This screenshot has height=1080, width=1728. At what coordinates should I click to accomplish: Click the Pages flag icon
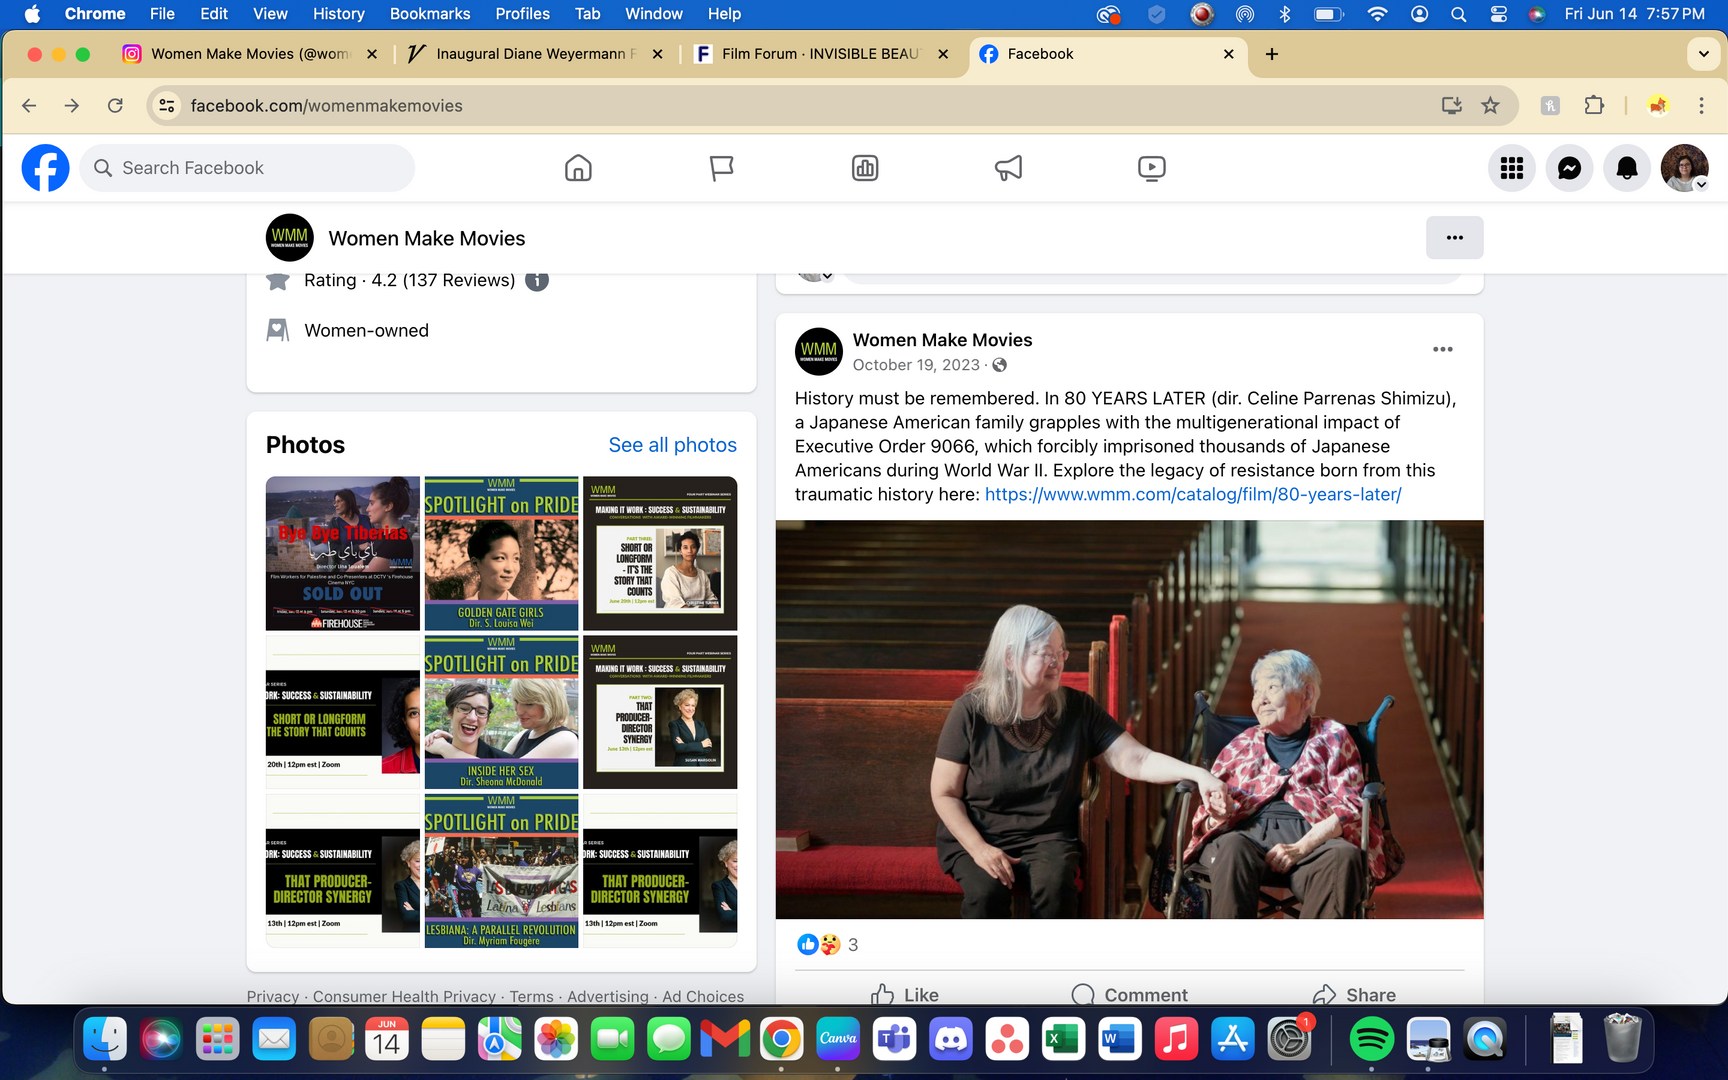click(x=721, y=168)
